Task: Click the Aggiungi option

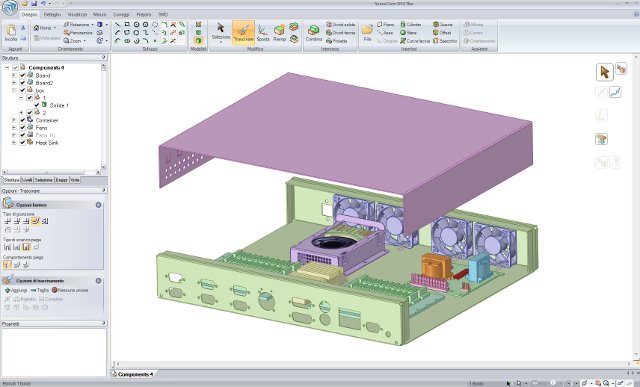Action: [16, 290]
